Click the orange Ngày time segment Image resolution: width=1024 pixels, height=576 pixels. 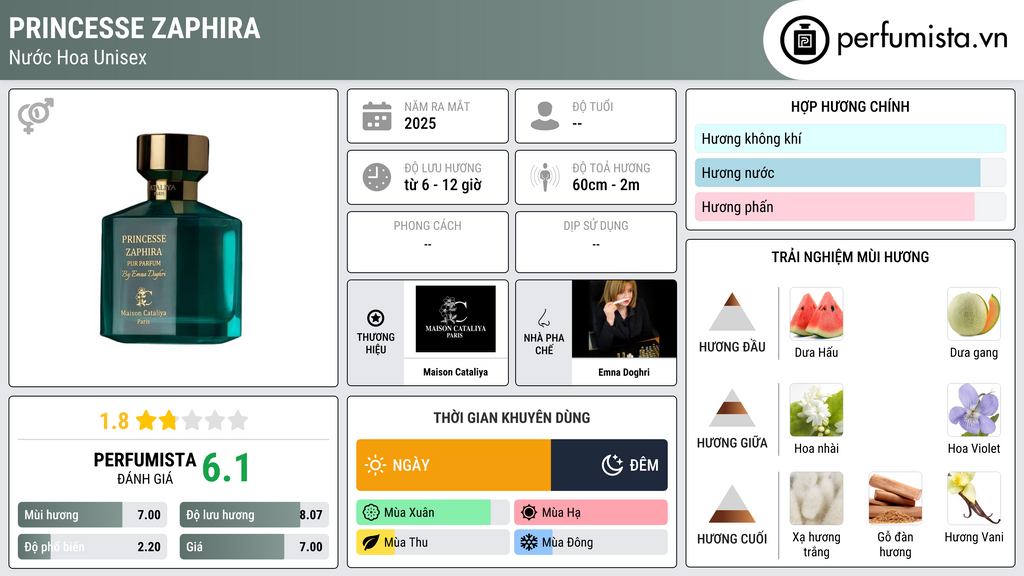pos(453,465)
